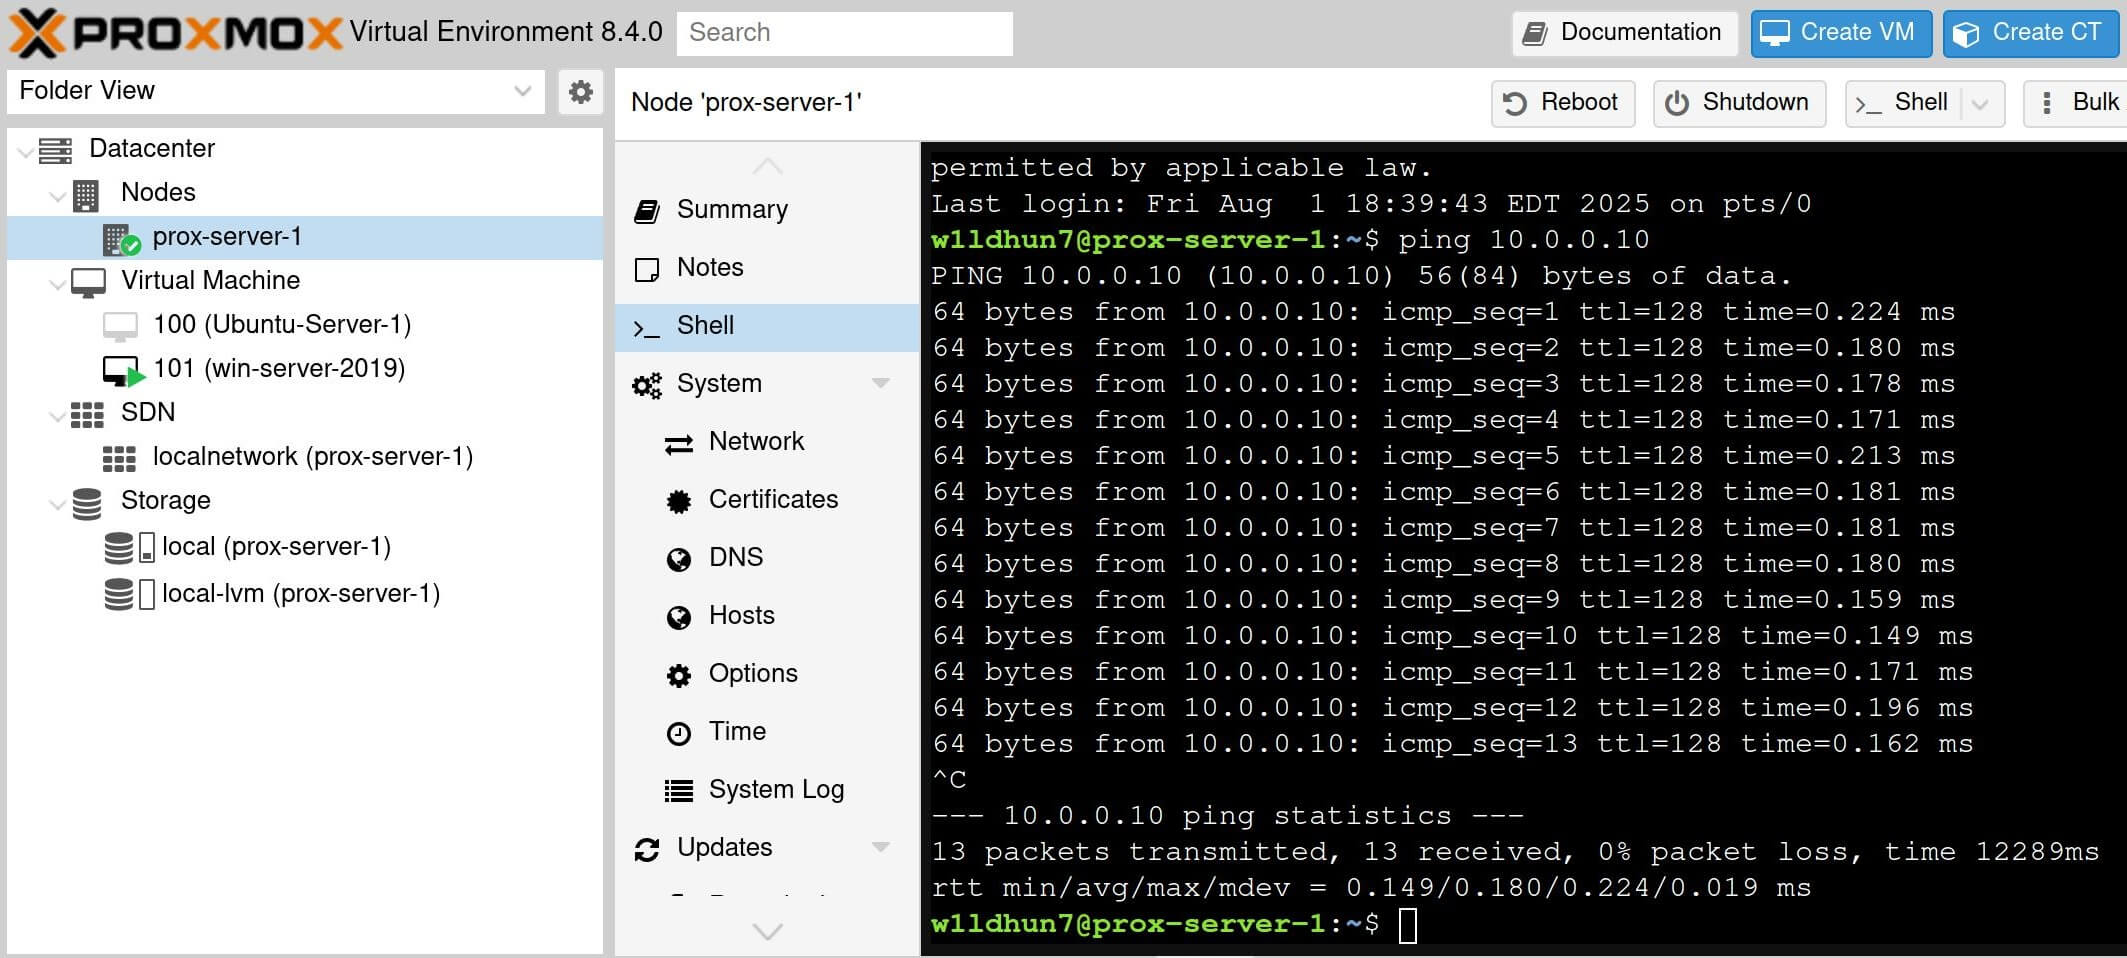Click the local storage icon
The width and height of the screenshot is (2127, 958).
[130, 547]
